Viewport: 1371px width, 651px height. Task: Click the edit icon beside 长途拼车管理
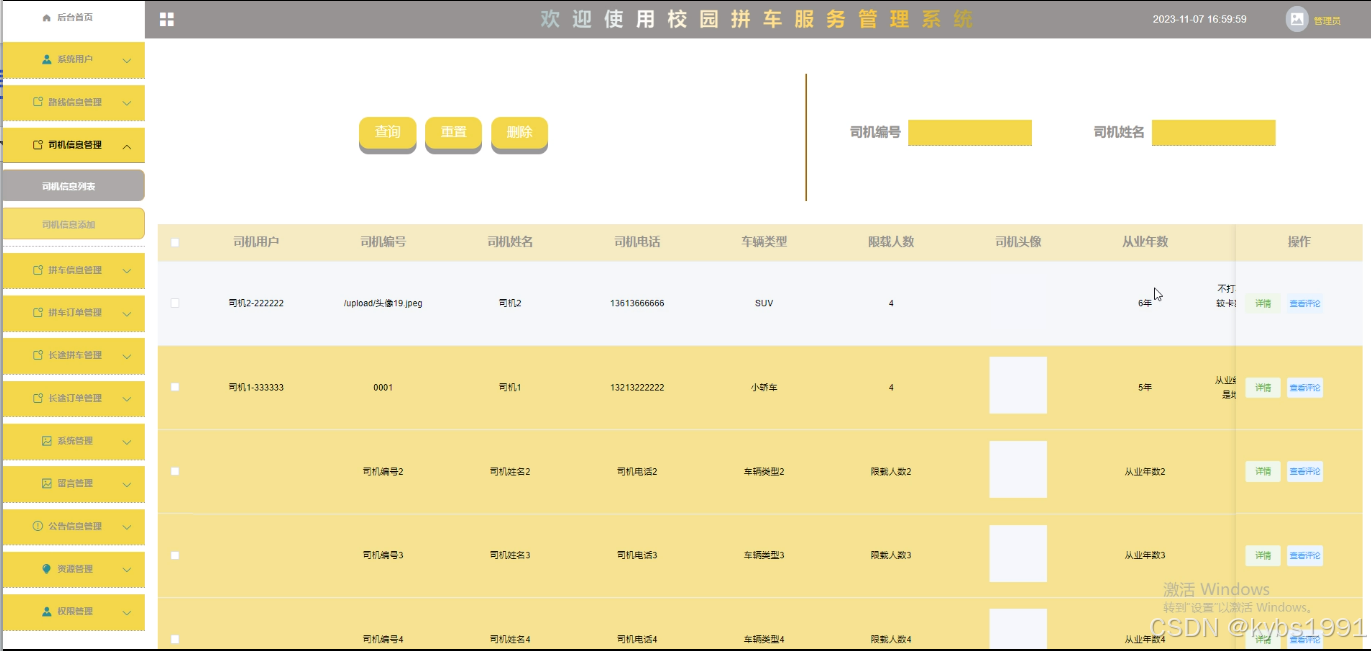coord(38,355)
